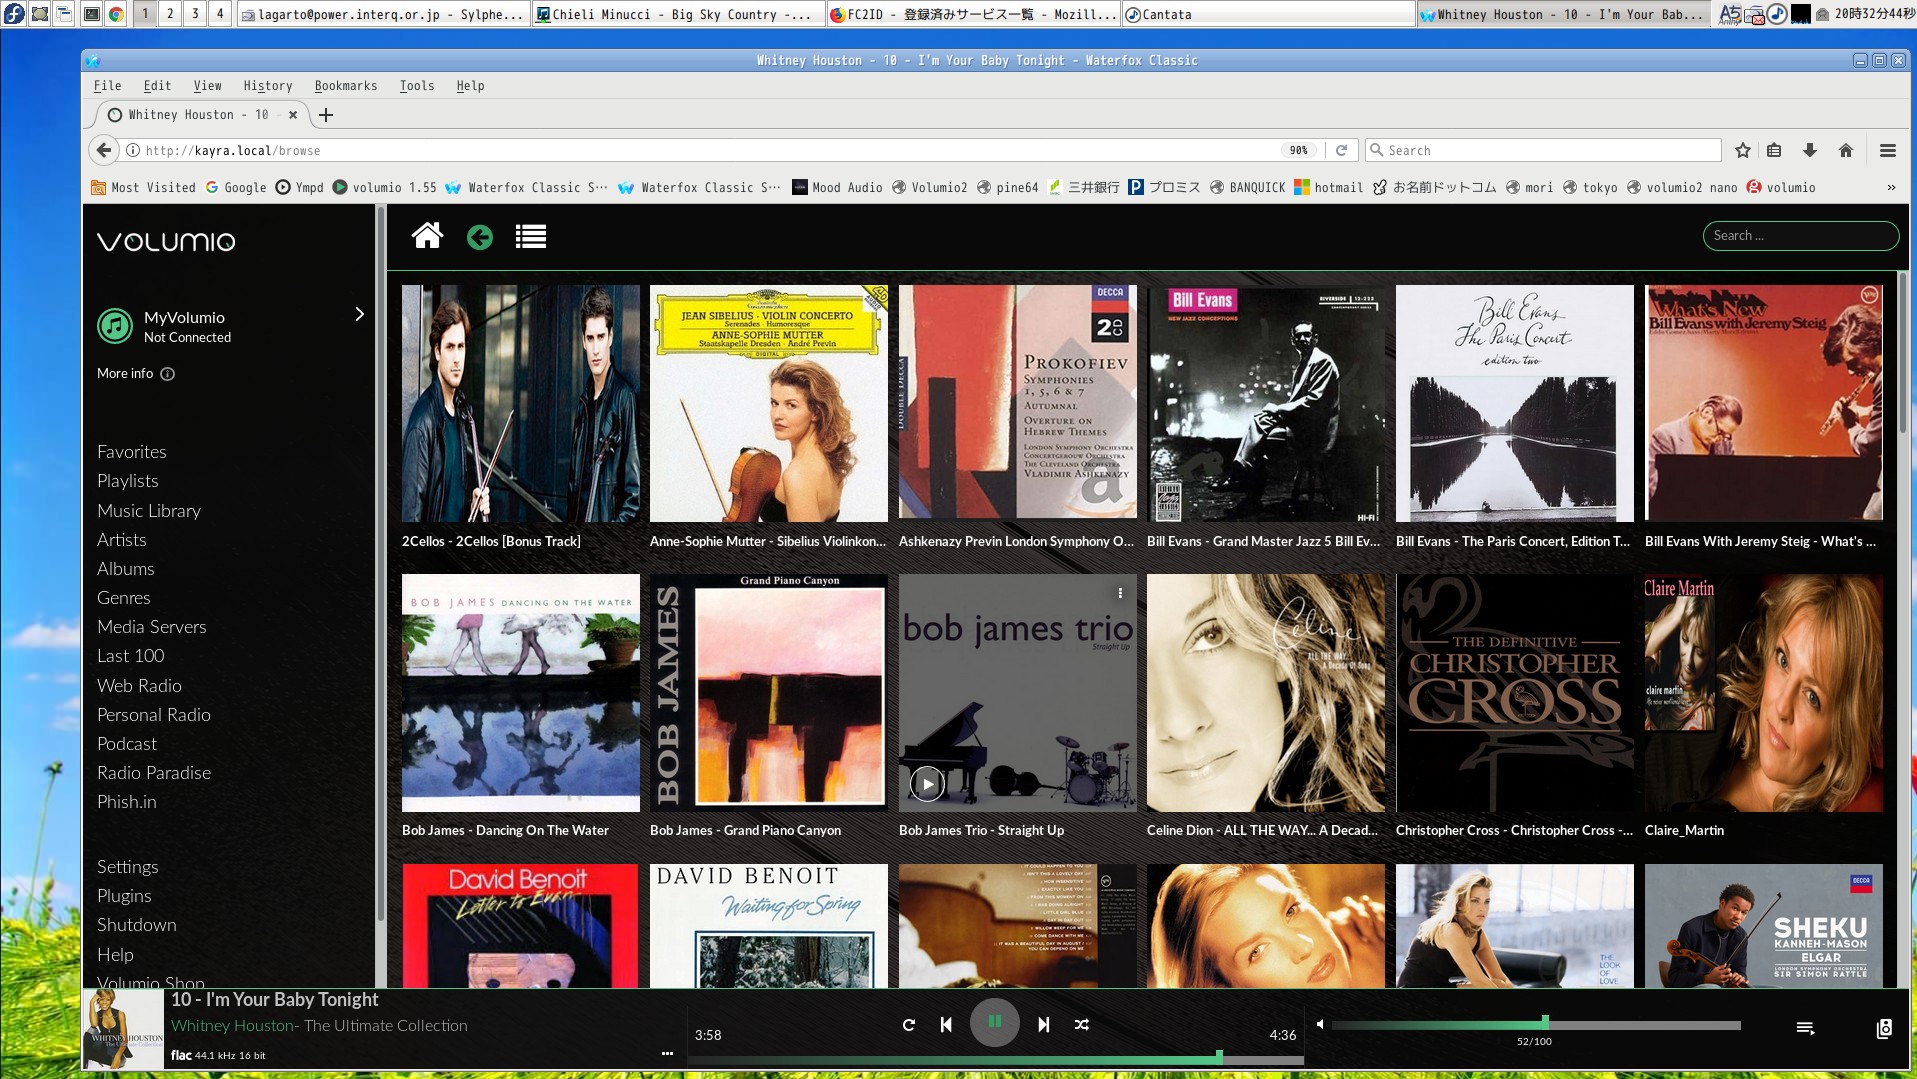
Task: Open the track options ellipsis menu
Action: (x=667, y=1053)
